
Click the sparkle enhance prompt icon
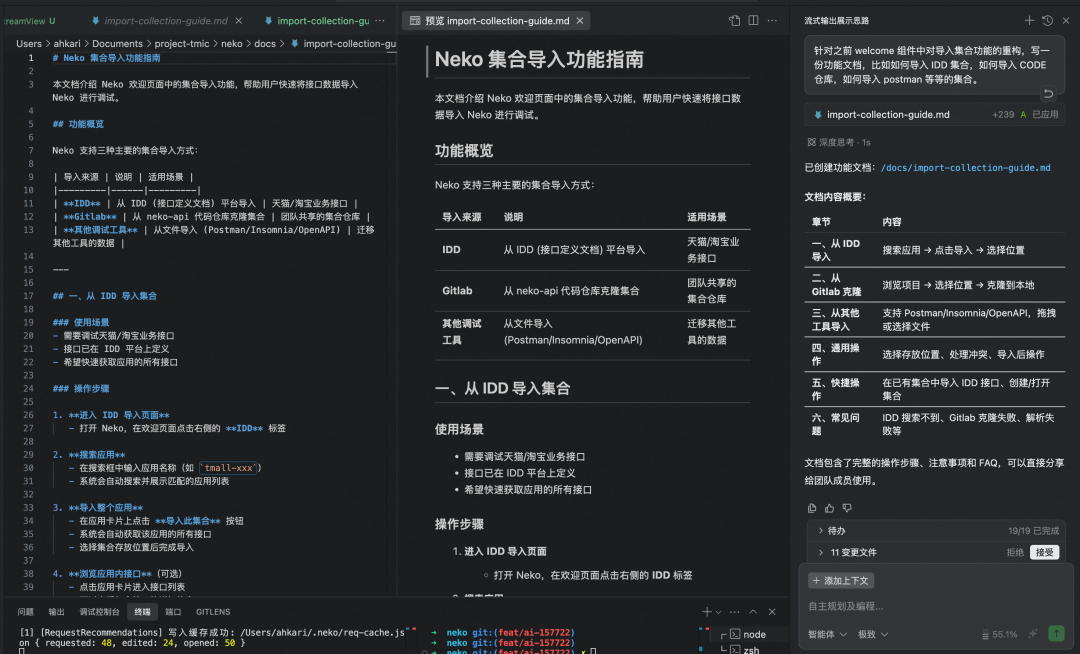pyautogui.click(x=1032, y=634)
